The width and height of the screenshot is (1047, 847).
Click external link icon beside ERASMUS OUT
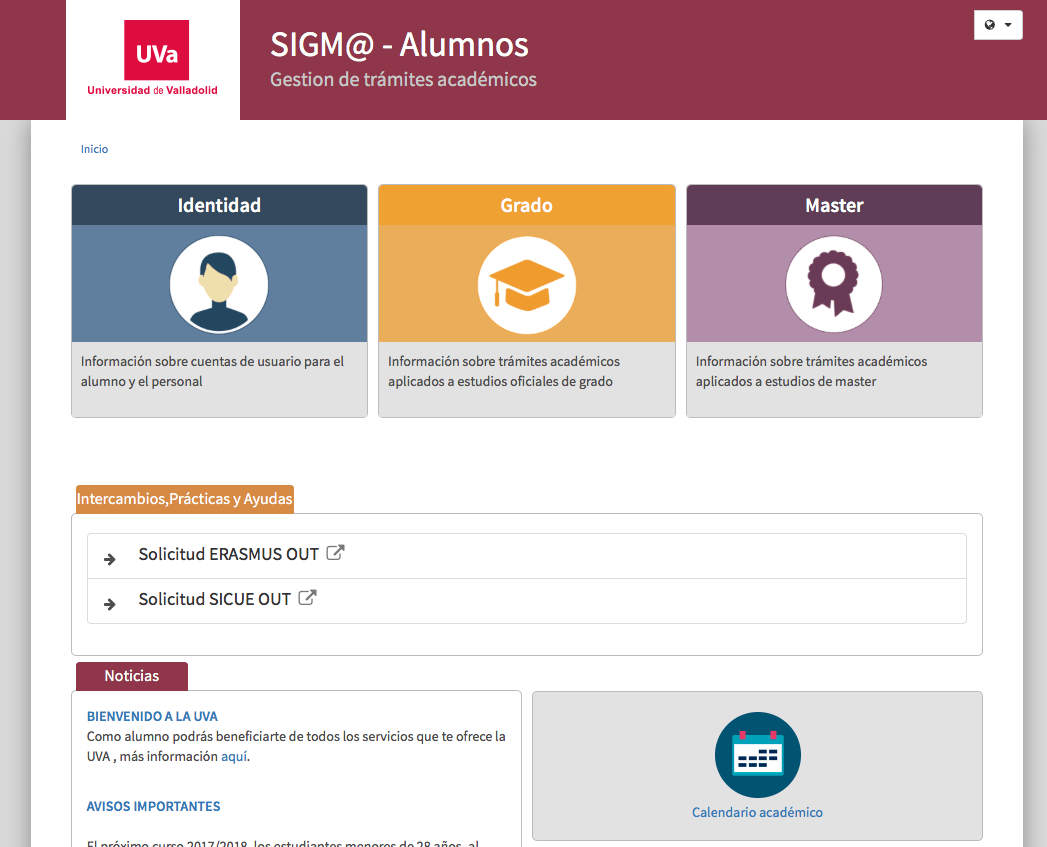point(335,553)
